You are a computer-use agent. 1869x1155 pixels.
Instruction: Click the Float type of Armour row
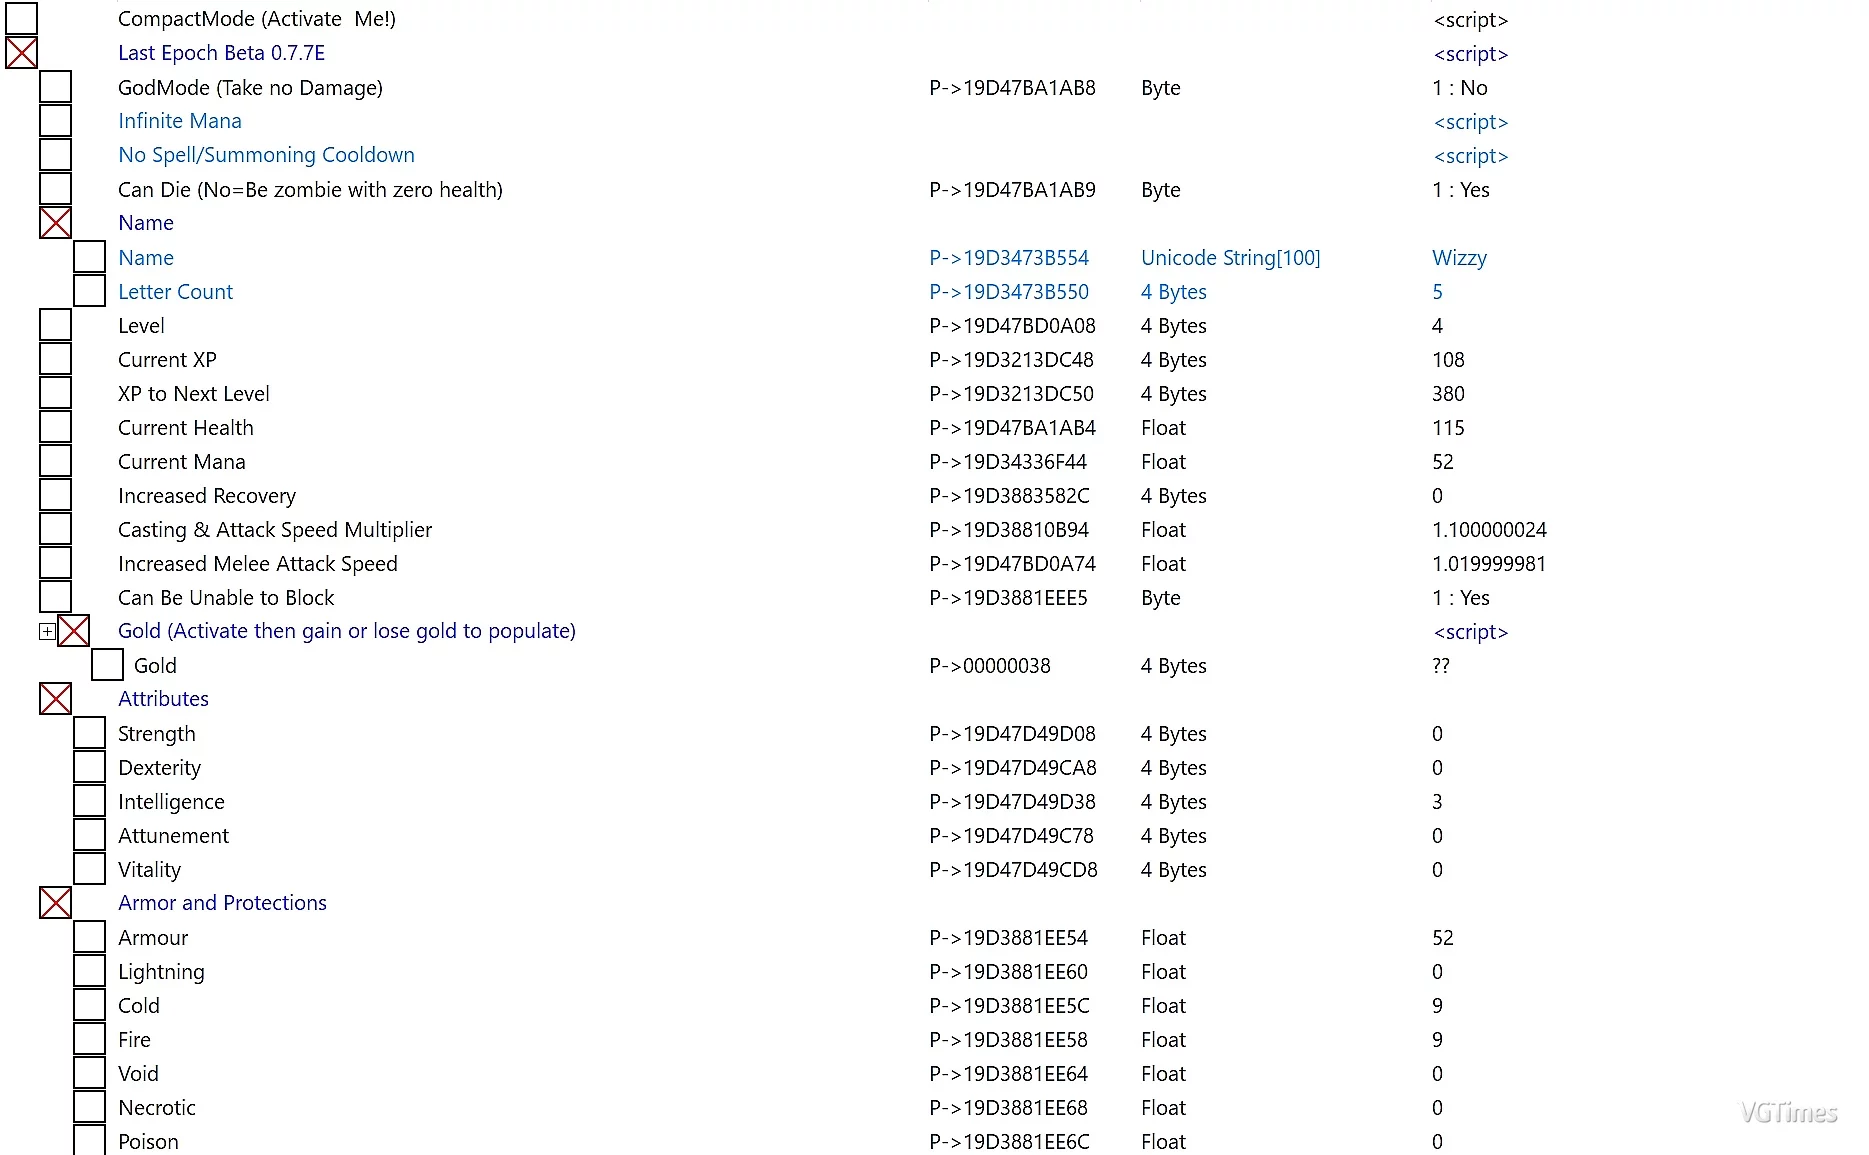tap(1163, 938)
